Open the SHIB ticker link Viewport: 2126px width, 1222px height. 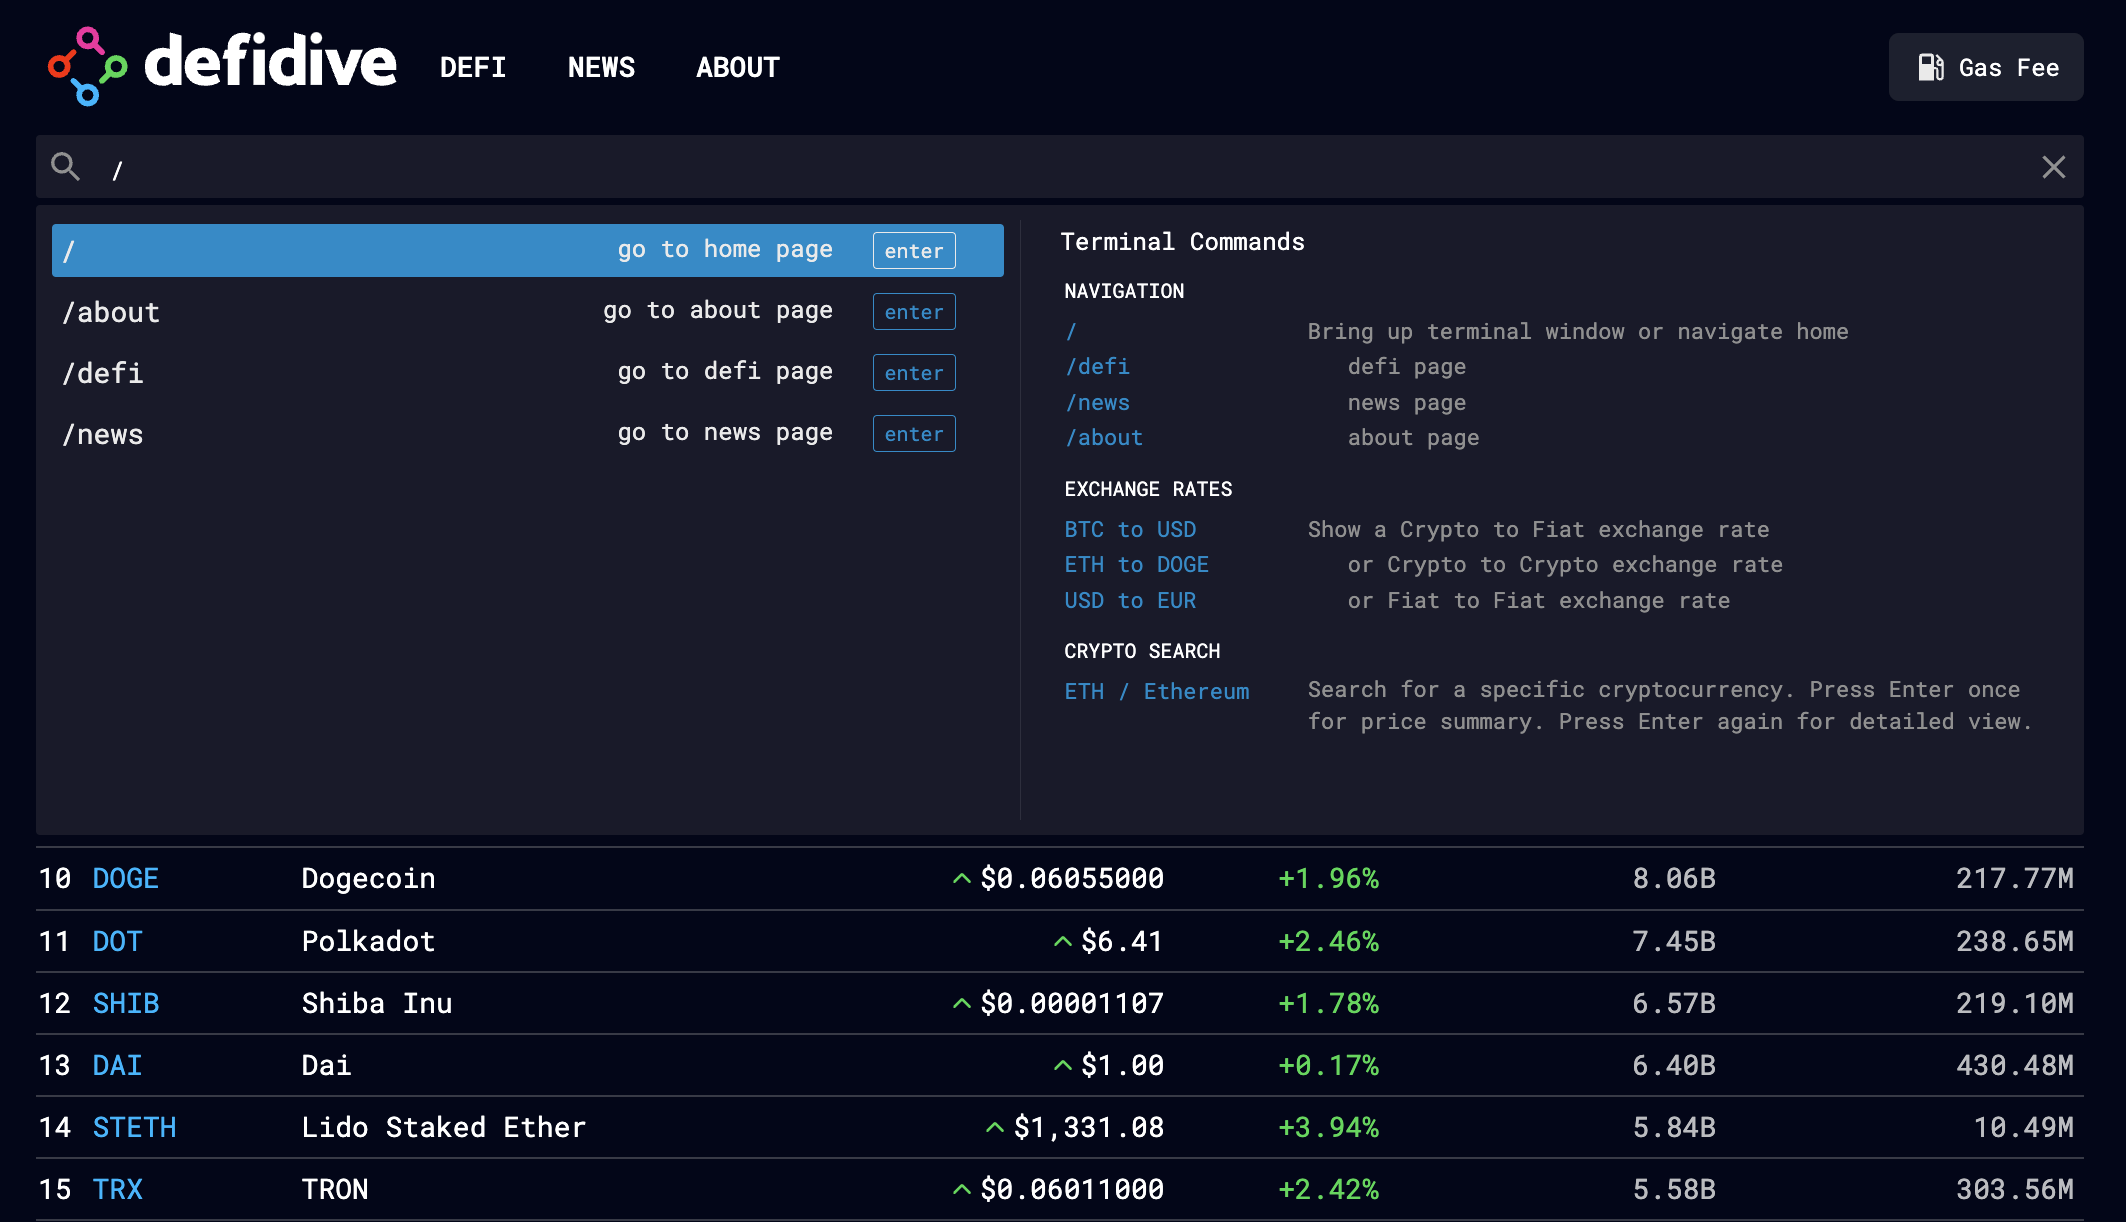[x=126, y=1003]
